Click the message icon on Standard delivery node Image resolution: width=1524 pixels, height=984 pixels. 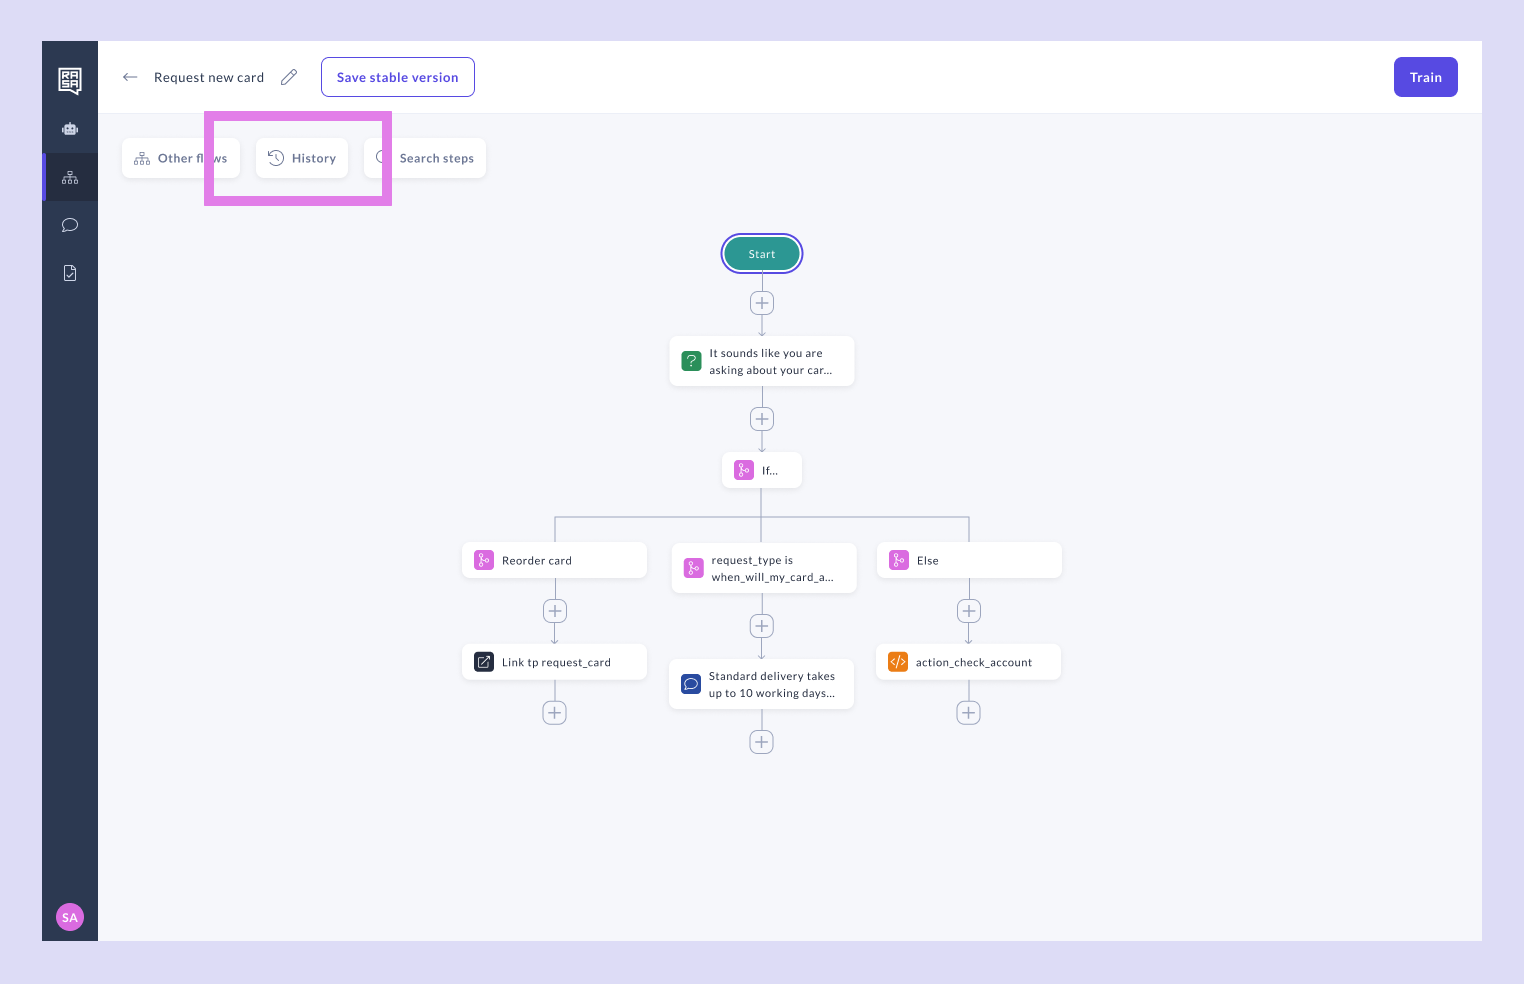pyautogui.click(x=691, y=684)
